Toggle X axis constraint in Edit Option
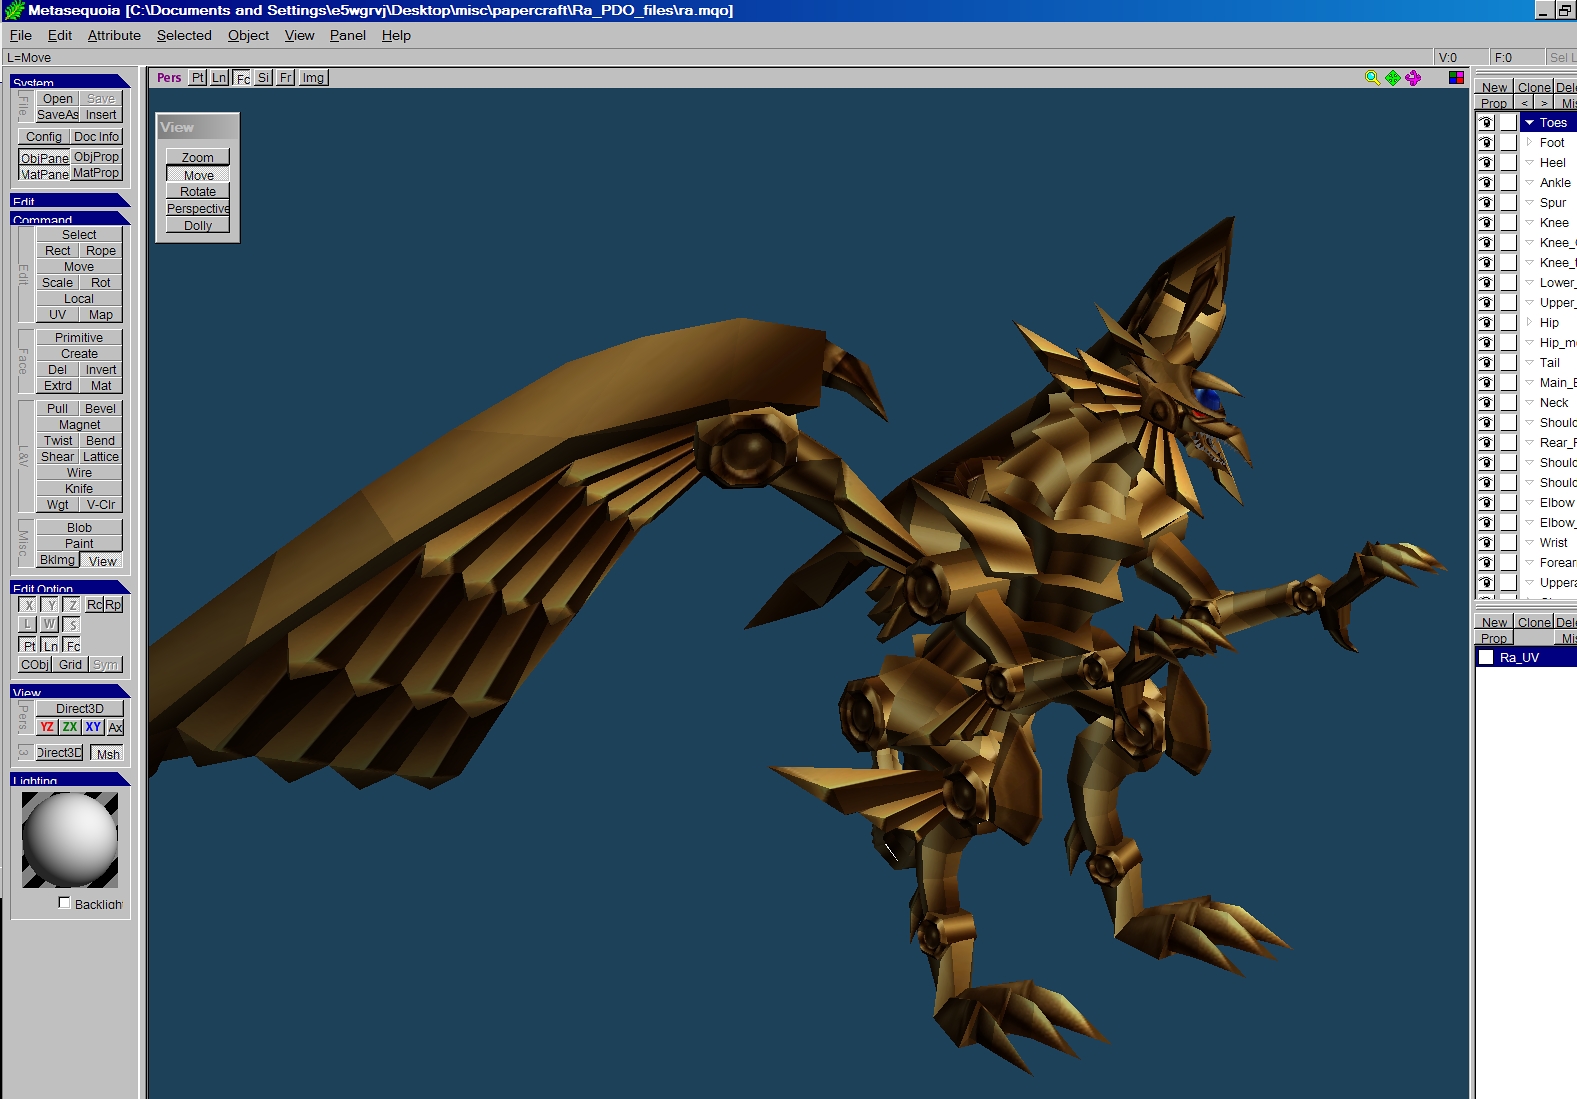 click(28, 604)
